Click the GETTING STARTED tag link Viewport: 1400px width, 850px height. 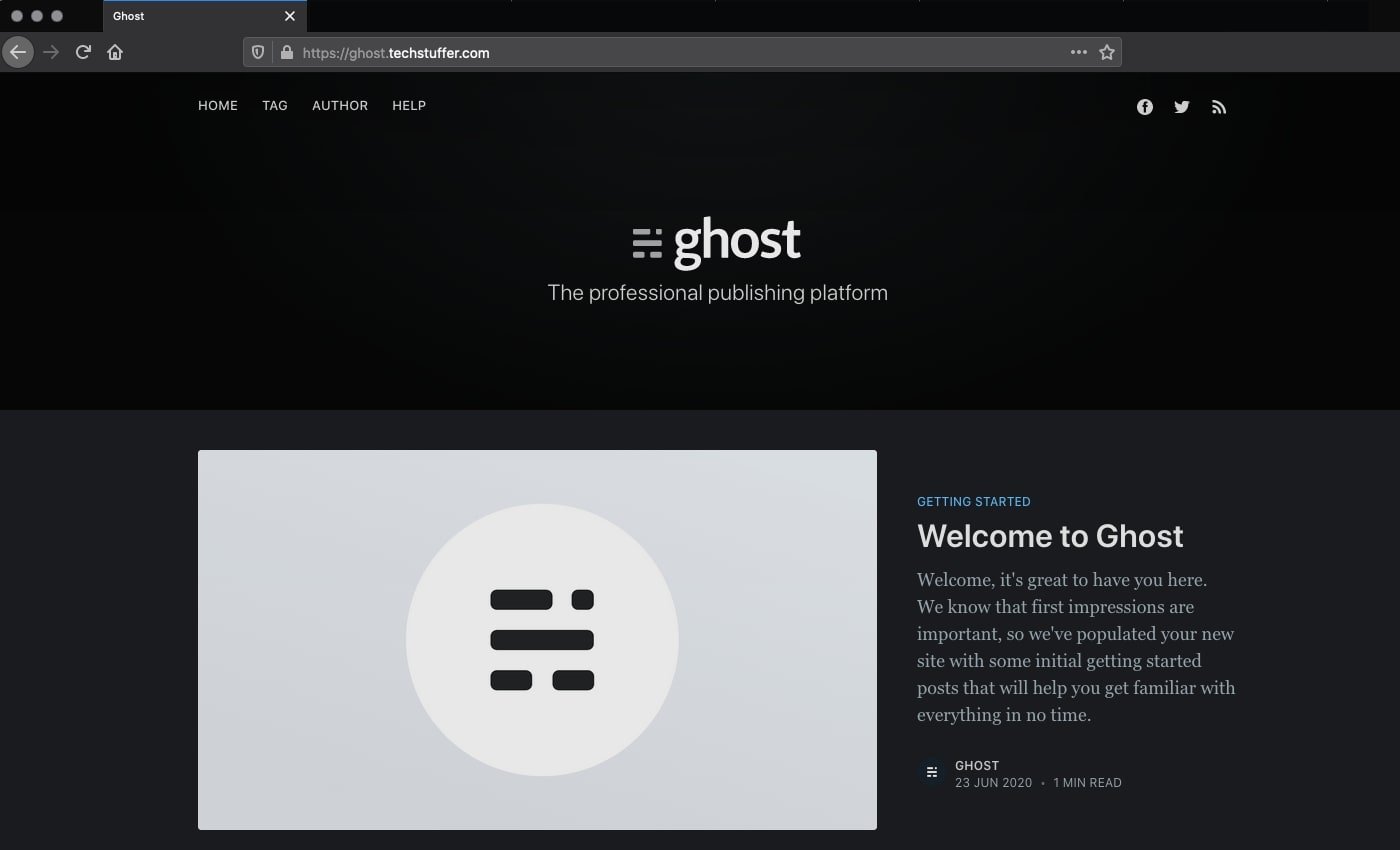point(974,501)
